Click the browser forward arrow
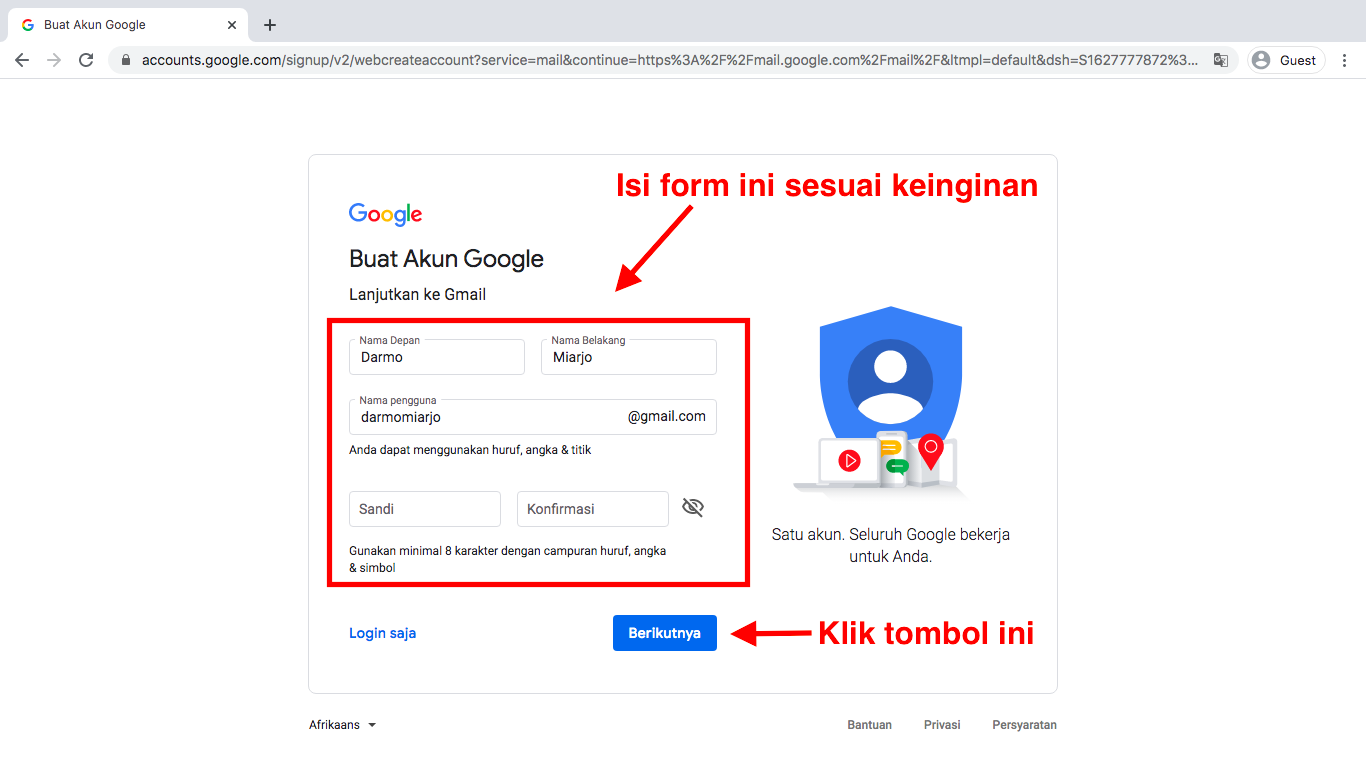The height and width of the screenshot is (768, 1366). coord(54,60)
